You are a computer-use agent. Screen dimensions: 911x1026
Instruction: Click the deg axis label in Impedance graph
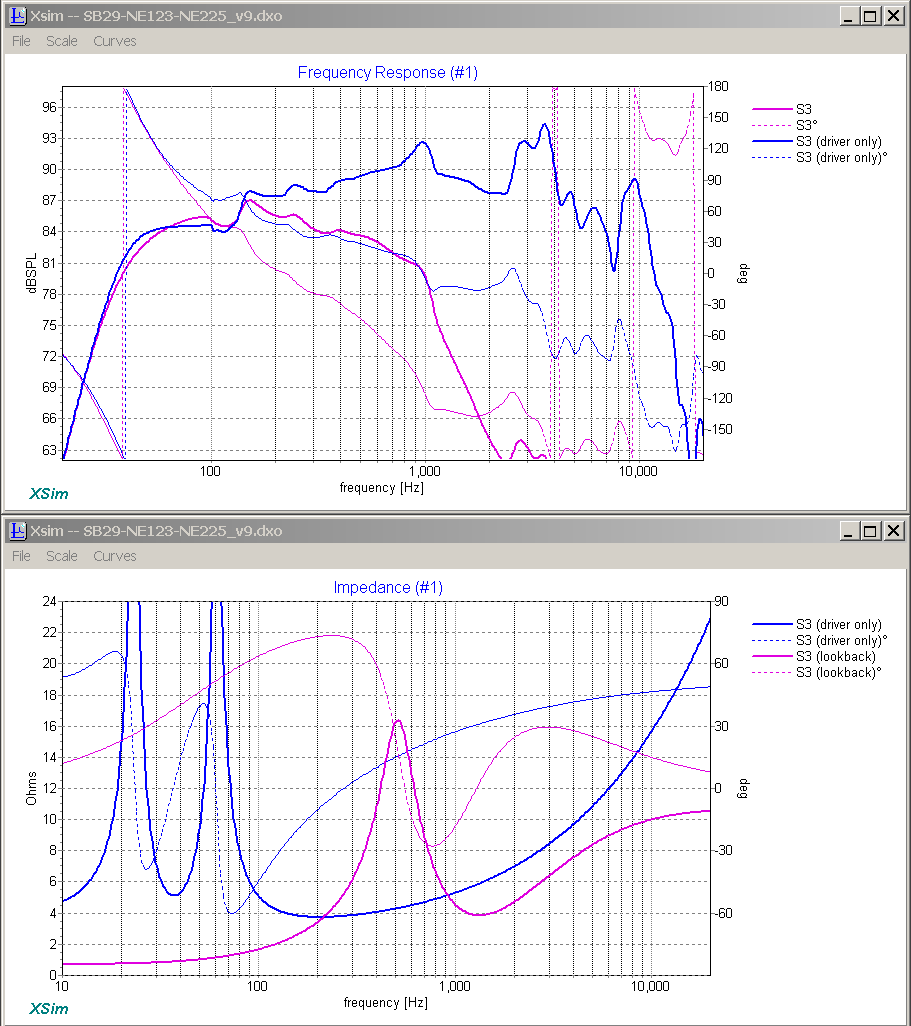click(x=742, y=788)
